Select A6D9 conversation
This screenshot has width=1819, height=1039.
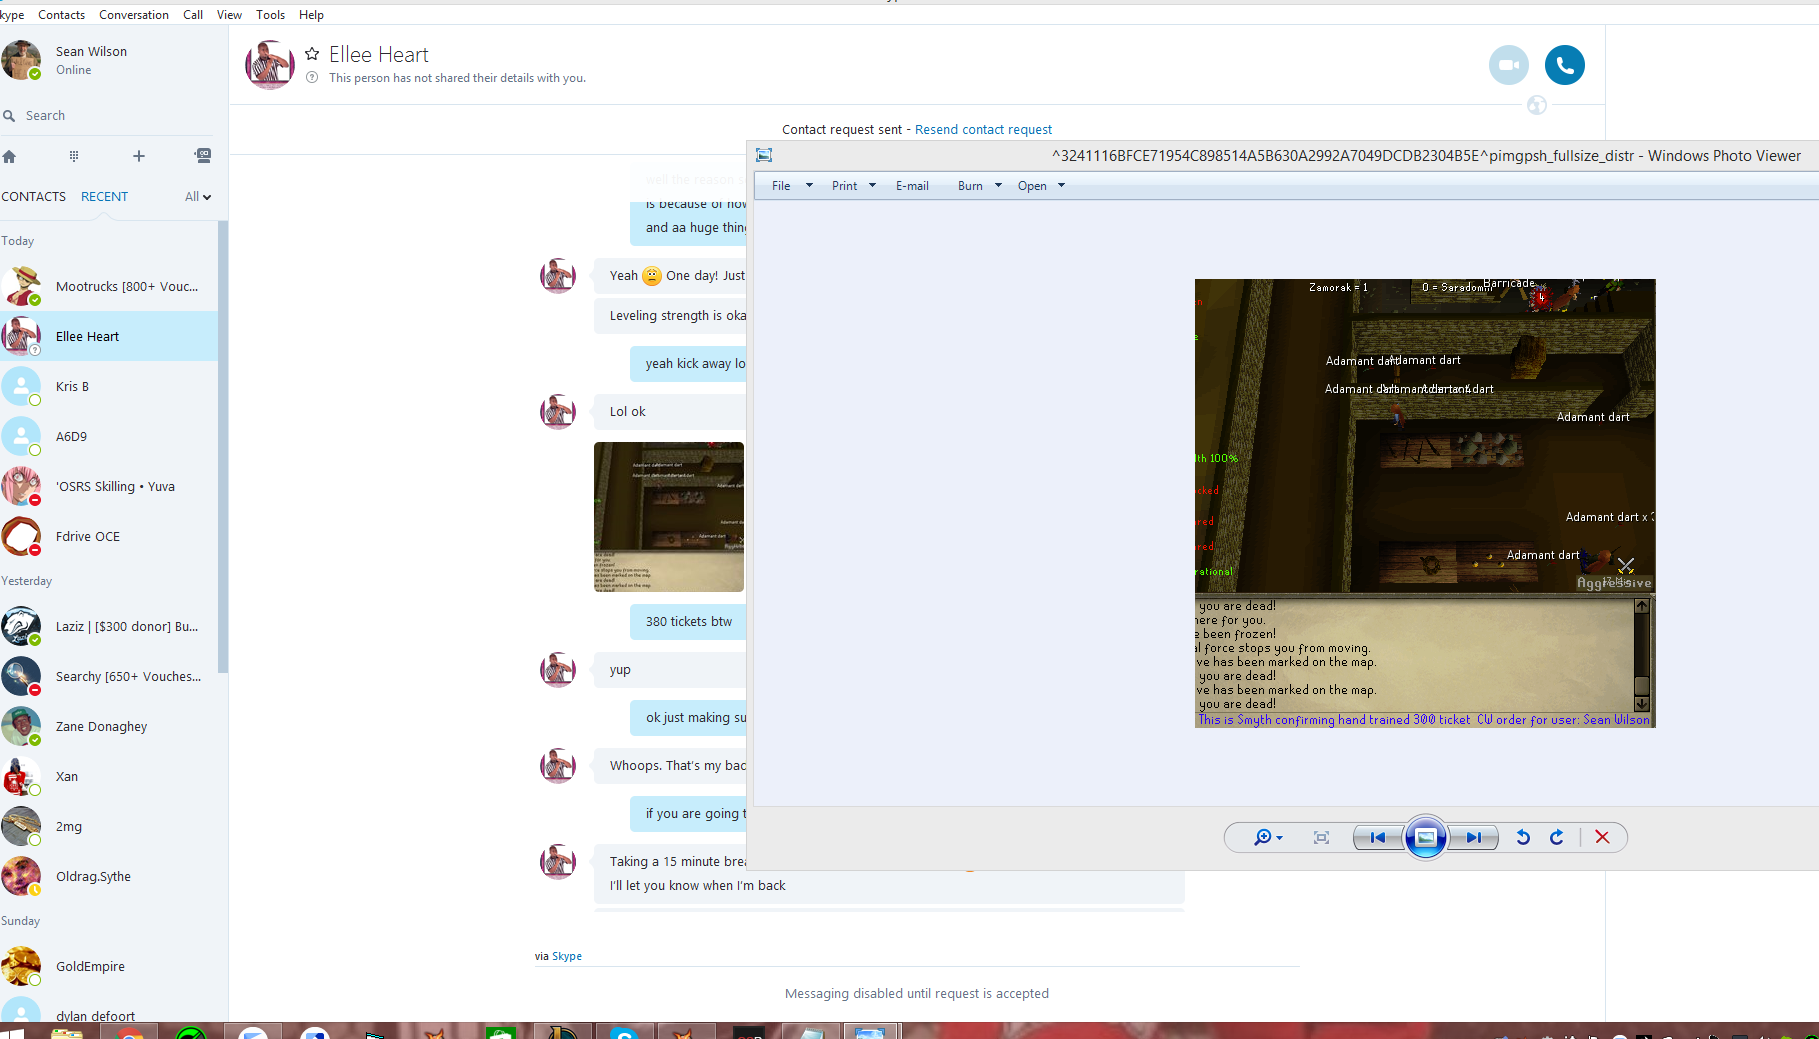109,436
